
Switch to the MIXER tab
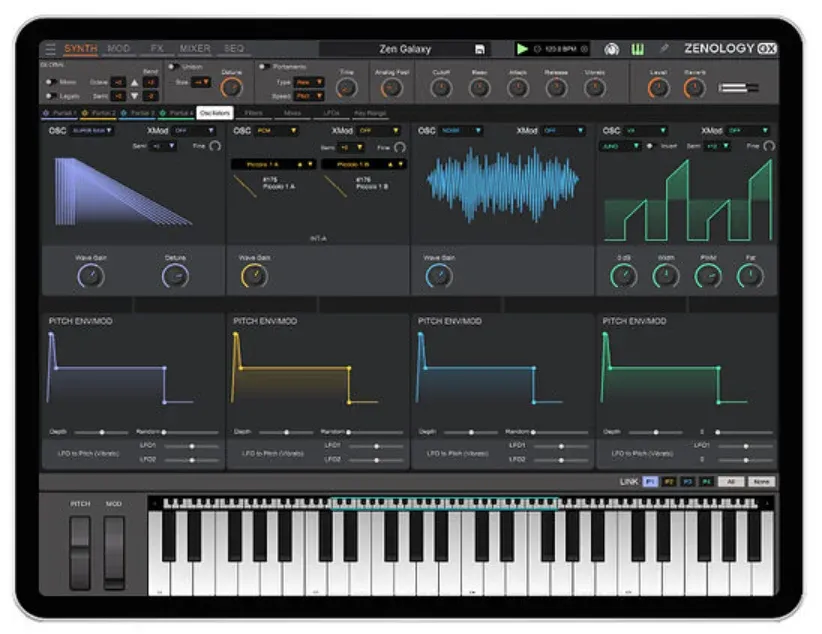coord(195,48)
